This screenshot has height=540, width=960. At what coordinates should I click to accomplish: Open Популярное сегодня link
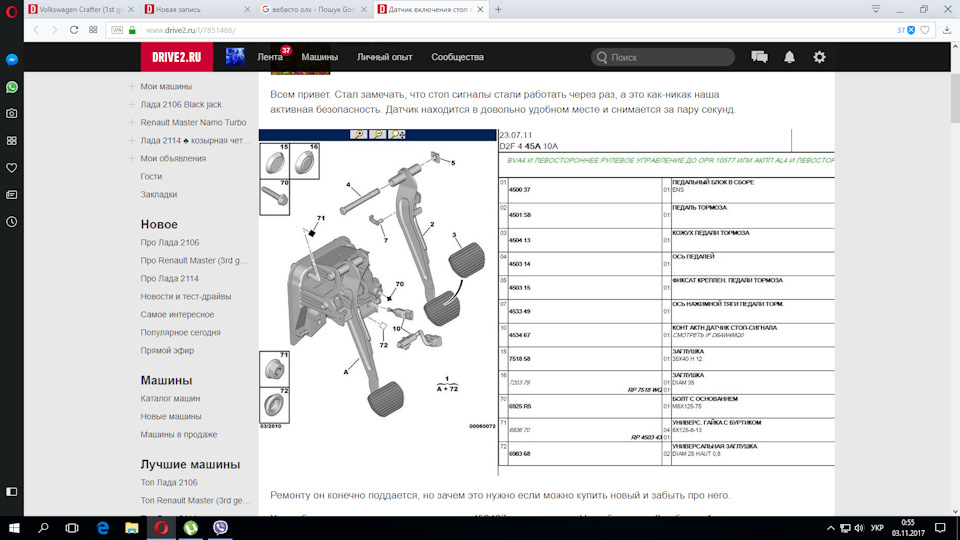[180, 332]
